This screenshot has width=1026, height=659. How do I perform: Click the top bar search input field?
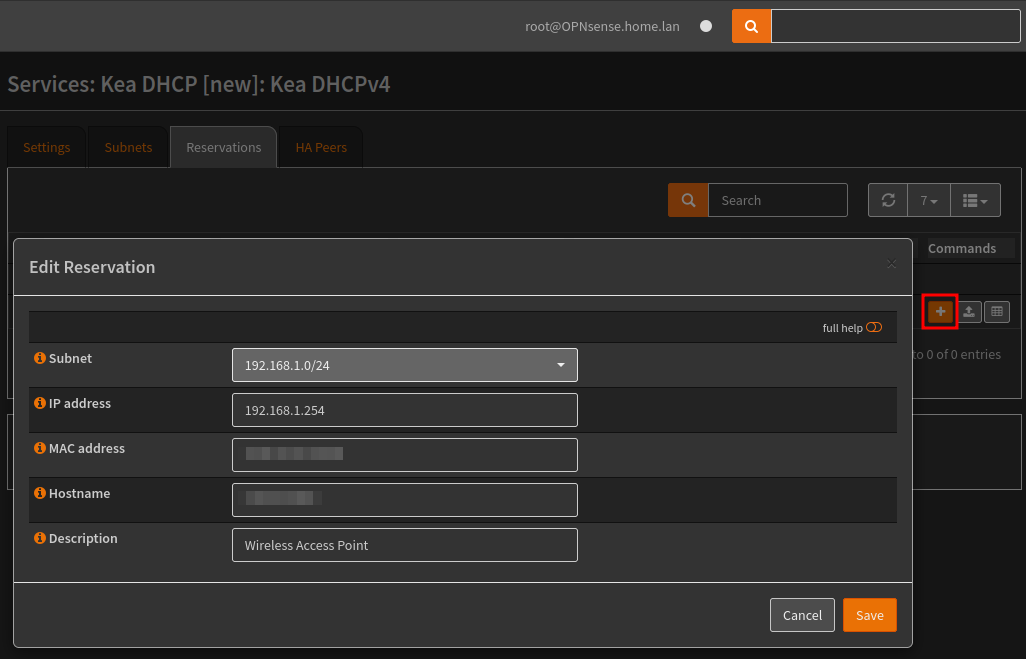pos(895,26)
